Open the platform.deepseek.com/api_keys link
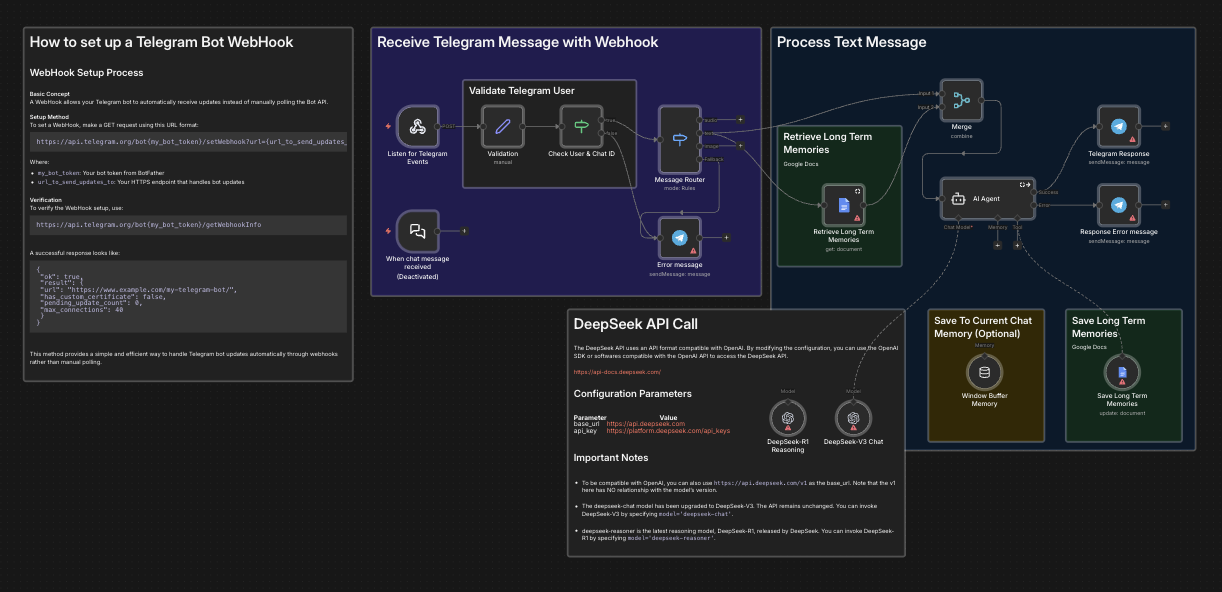 (668, 431)
